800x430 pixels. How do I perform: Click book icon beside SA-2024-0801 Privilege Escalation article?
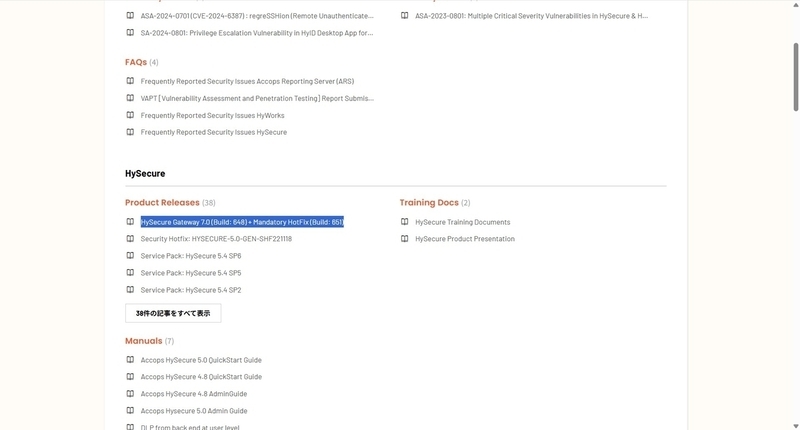click(130, 33)
